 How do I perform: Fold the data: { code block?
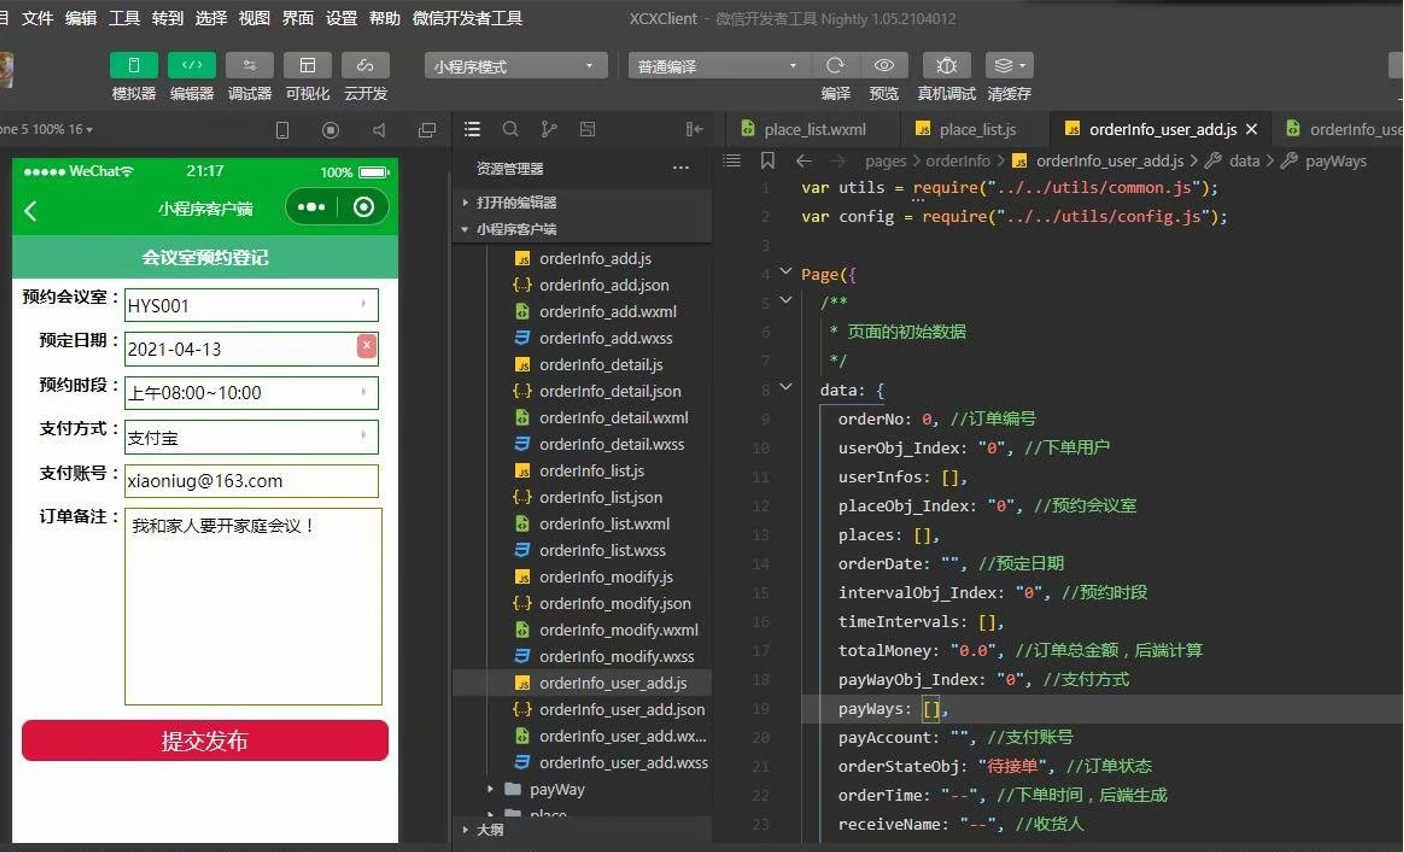pos(786,387)
